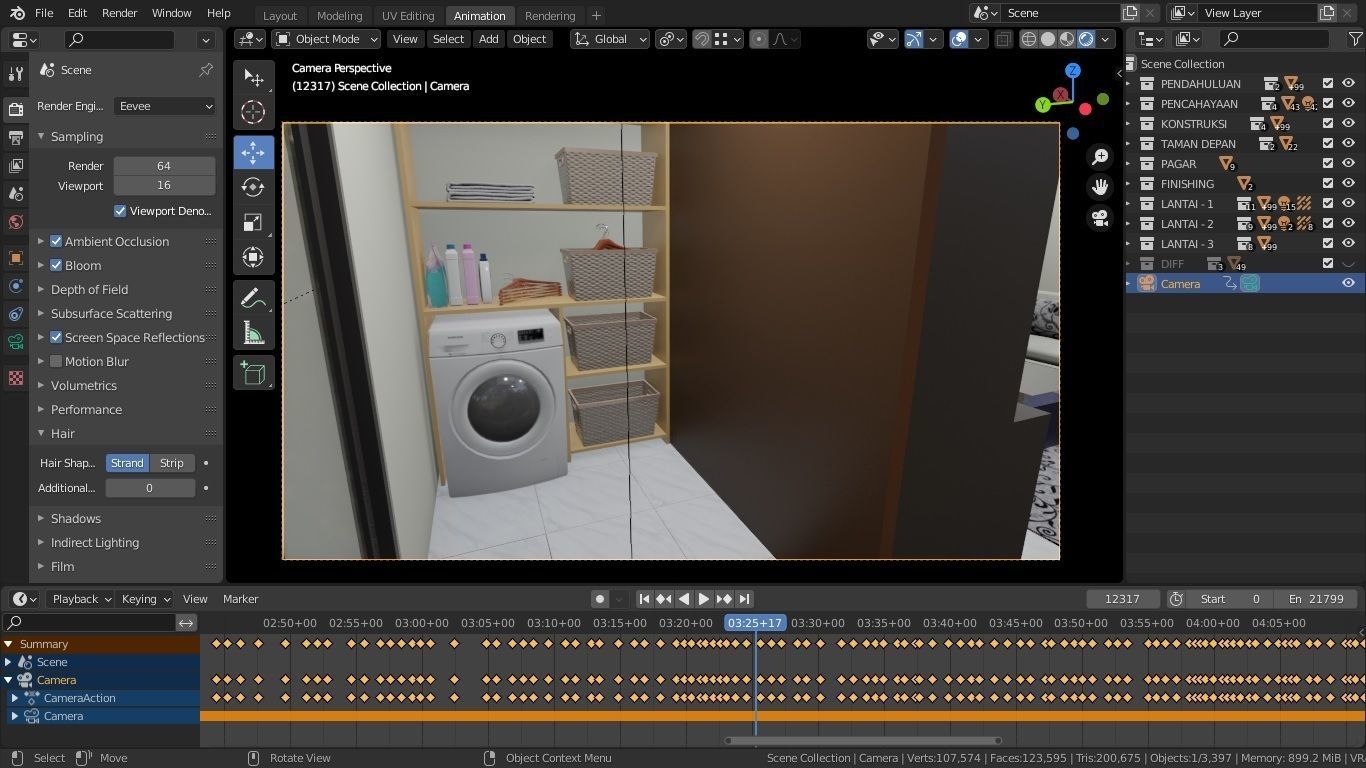Click the pan view hand icon
The image size is (1366, 768).
tap(1100, 187)
